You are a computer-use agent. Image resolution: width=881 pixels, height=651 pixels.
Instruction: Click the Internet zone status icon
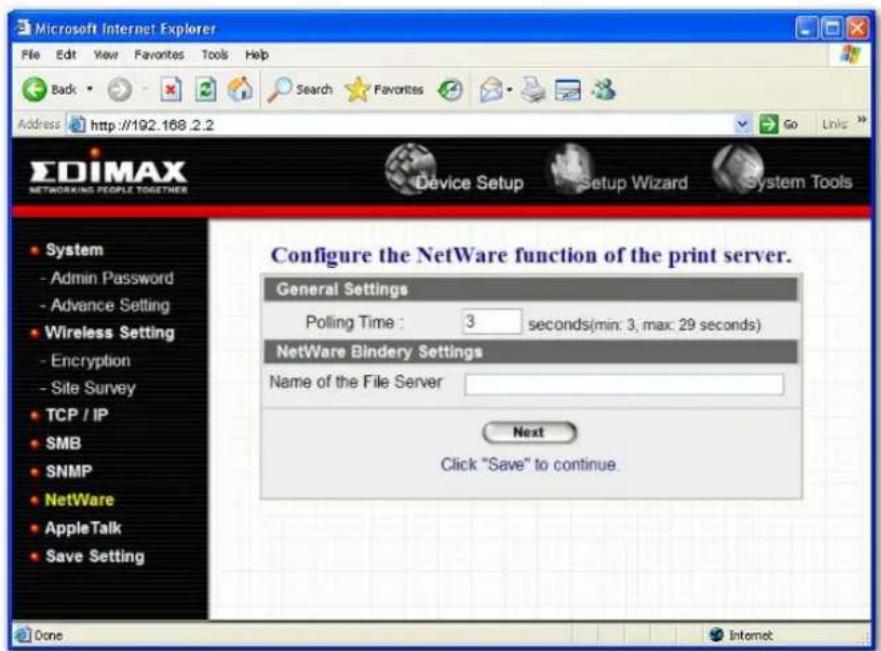click(716, 635)
